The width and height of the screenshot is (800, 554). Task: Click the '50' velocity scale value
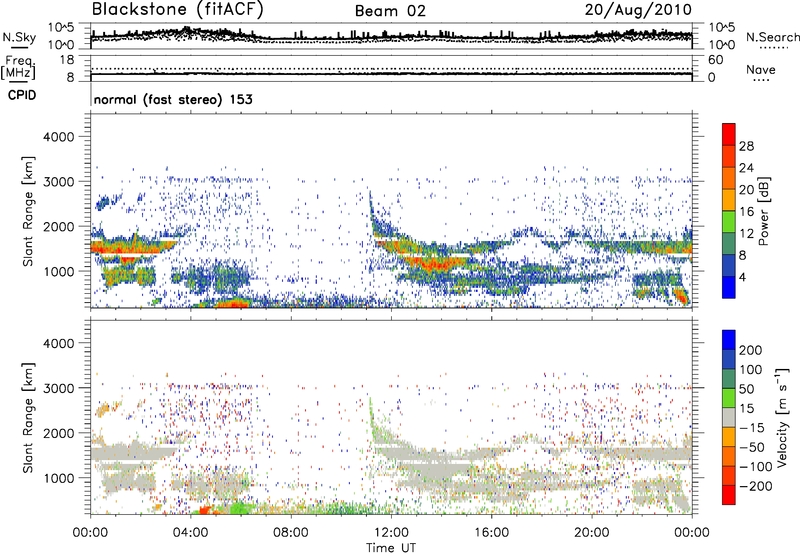click(746, 389)
